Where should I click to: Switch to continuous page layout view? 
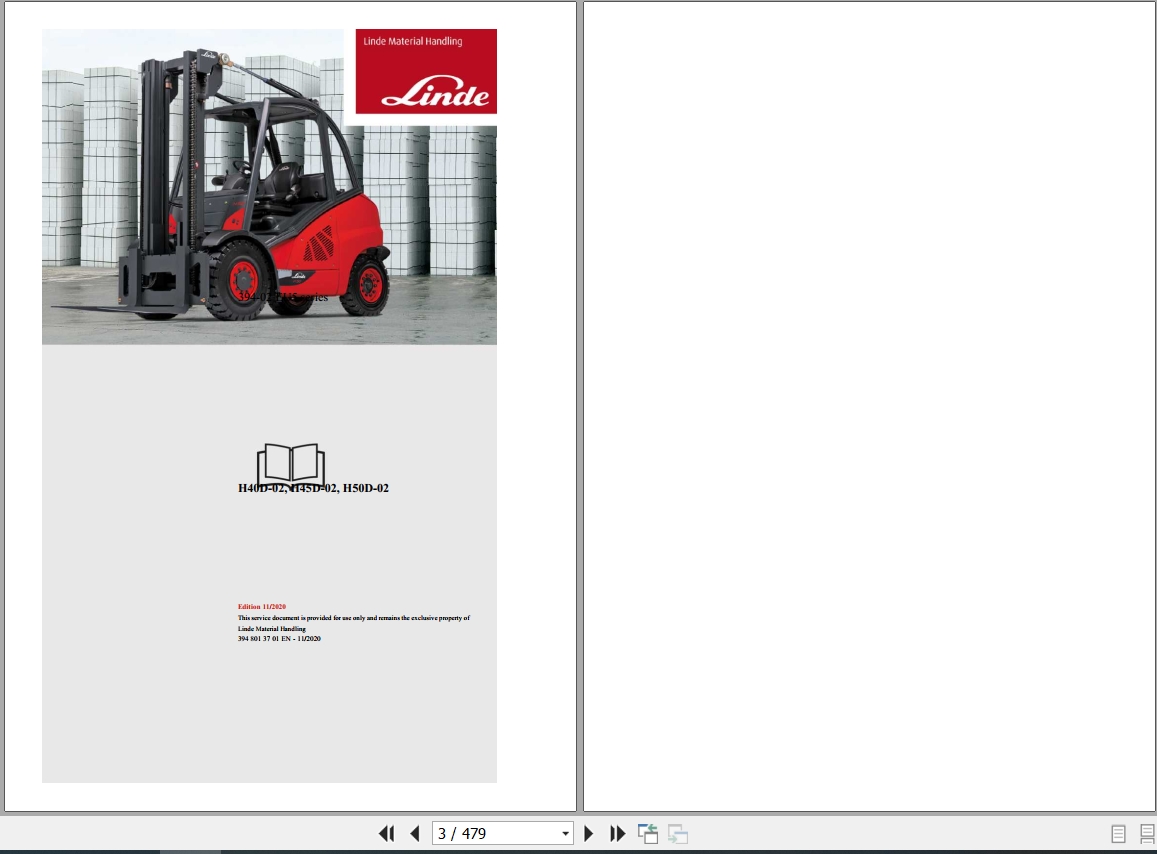(1147, 834)
